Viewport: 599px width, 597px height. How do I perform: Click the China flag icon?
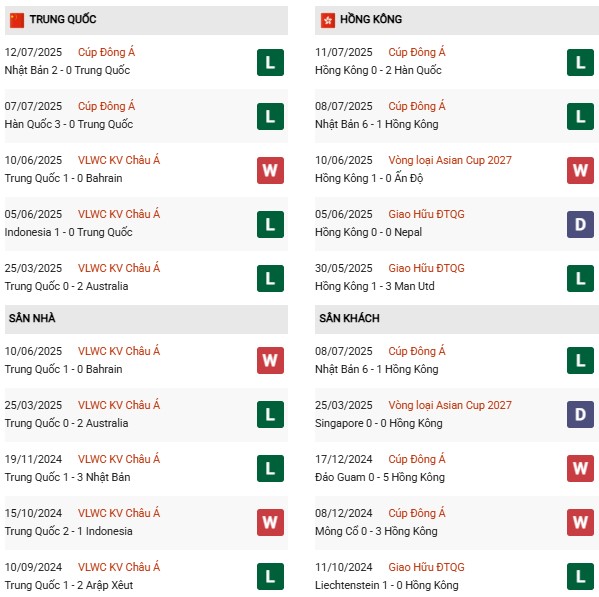click(x=17, y=20)
